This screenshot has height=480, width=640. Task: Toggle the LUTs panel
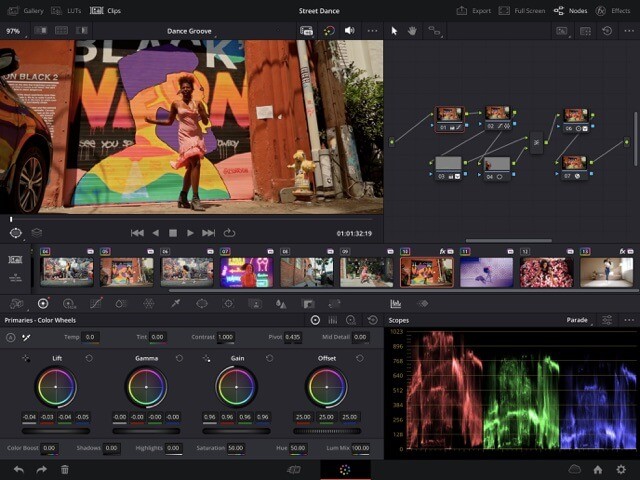coord(67,10)
